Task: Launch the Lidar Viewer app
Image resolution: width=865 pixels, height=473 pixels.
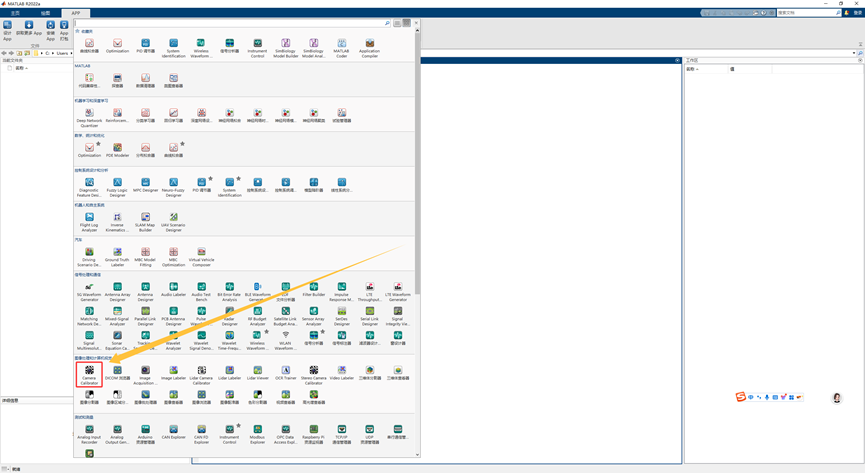Action: tap(258, 373)
